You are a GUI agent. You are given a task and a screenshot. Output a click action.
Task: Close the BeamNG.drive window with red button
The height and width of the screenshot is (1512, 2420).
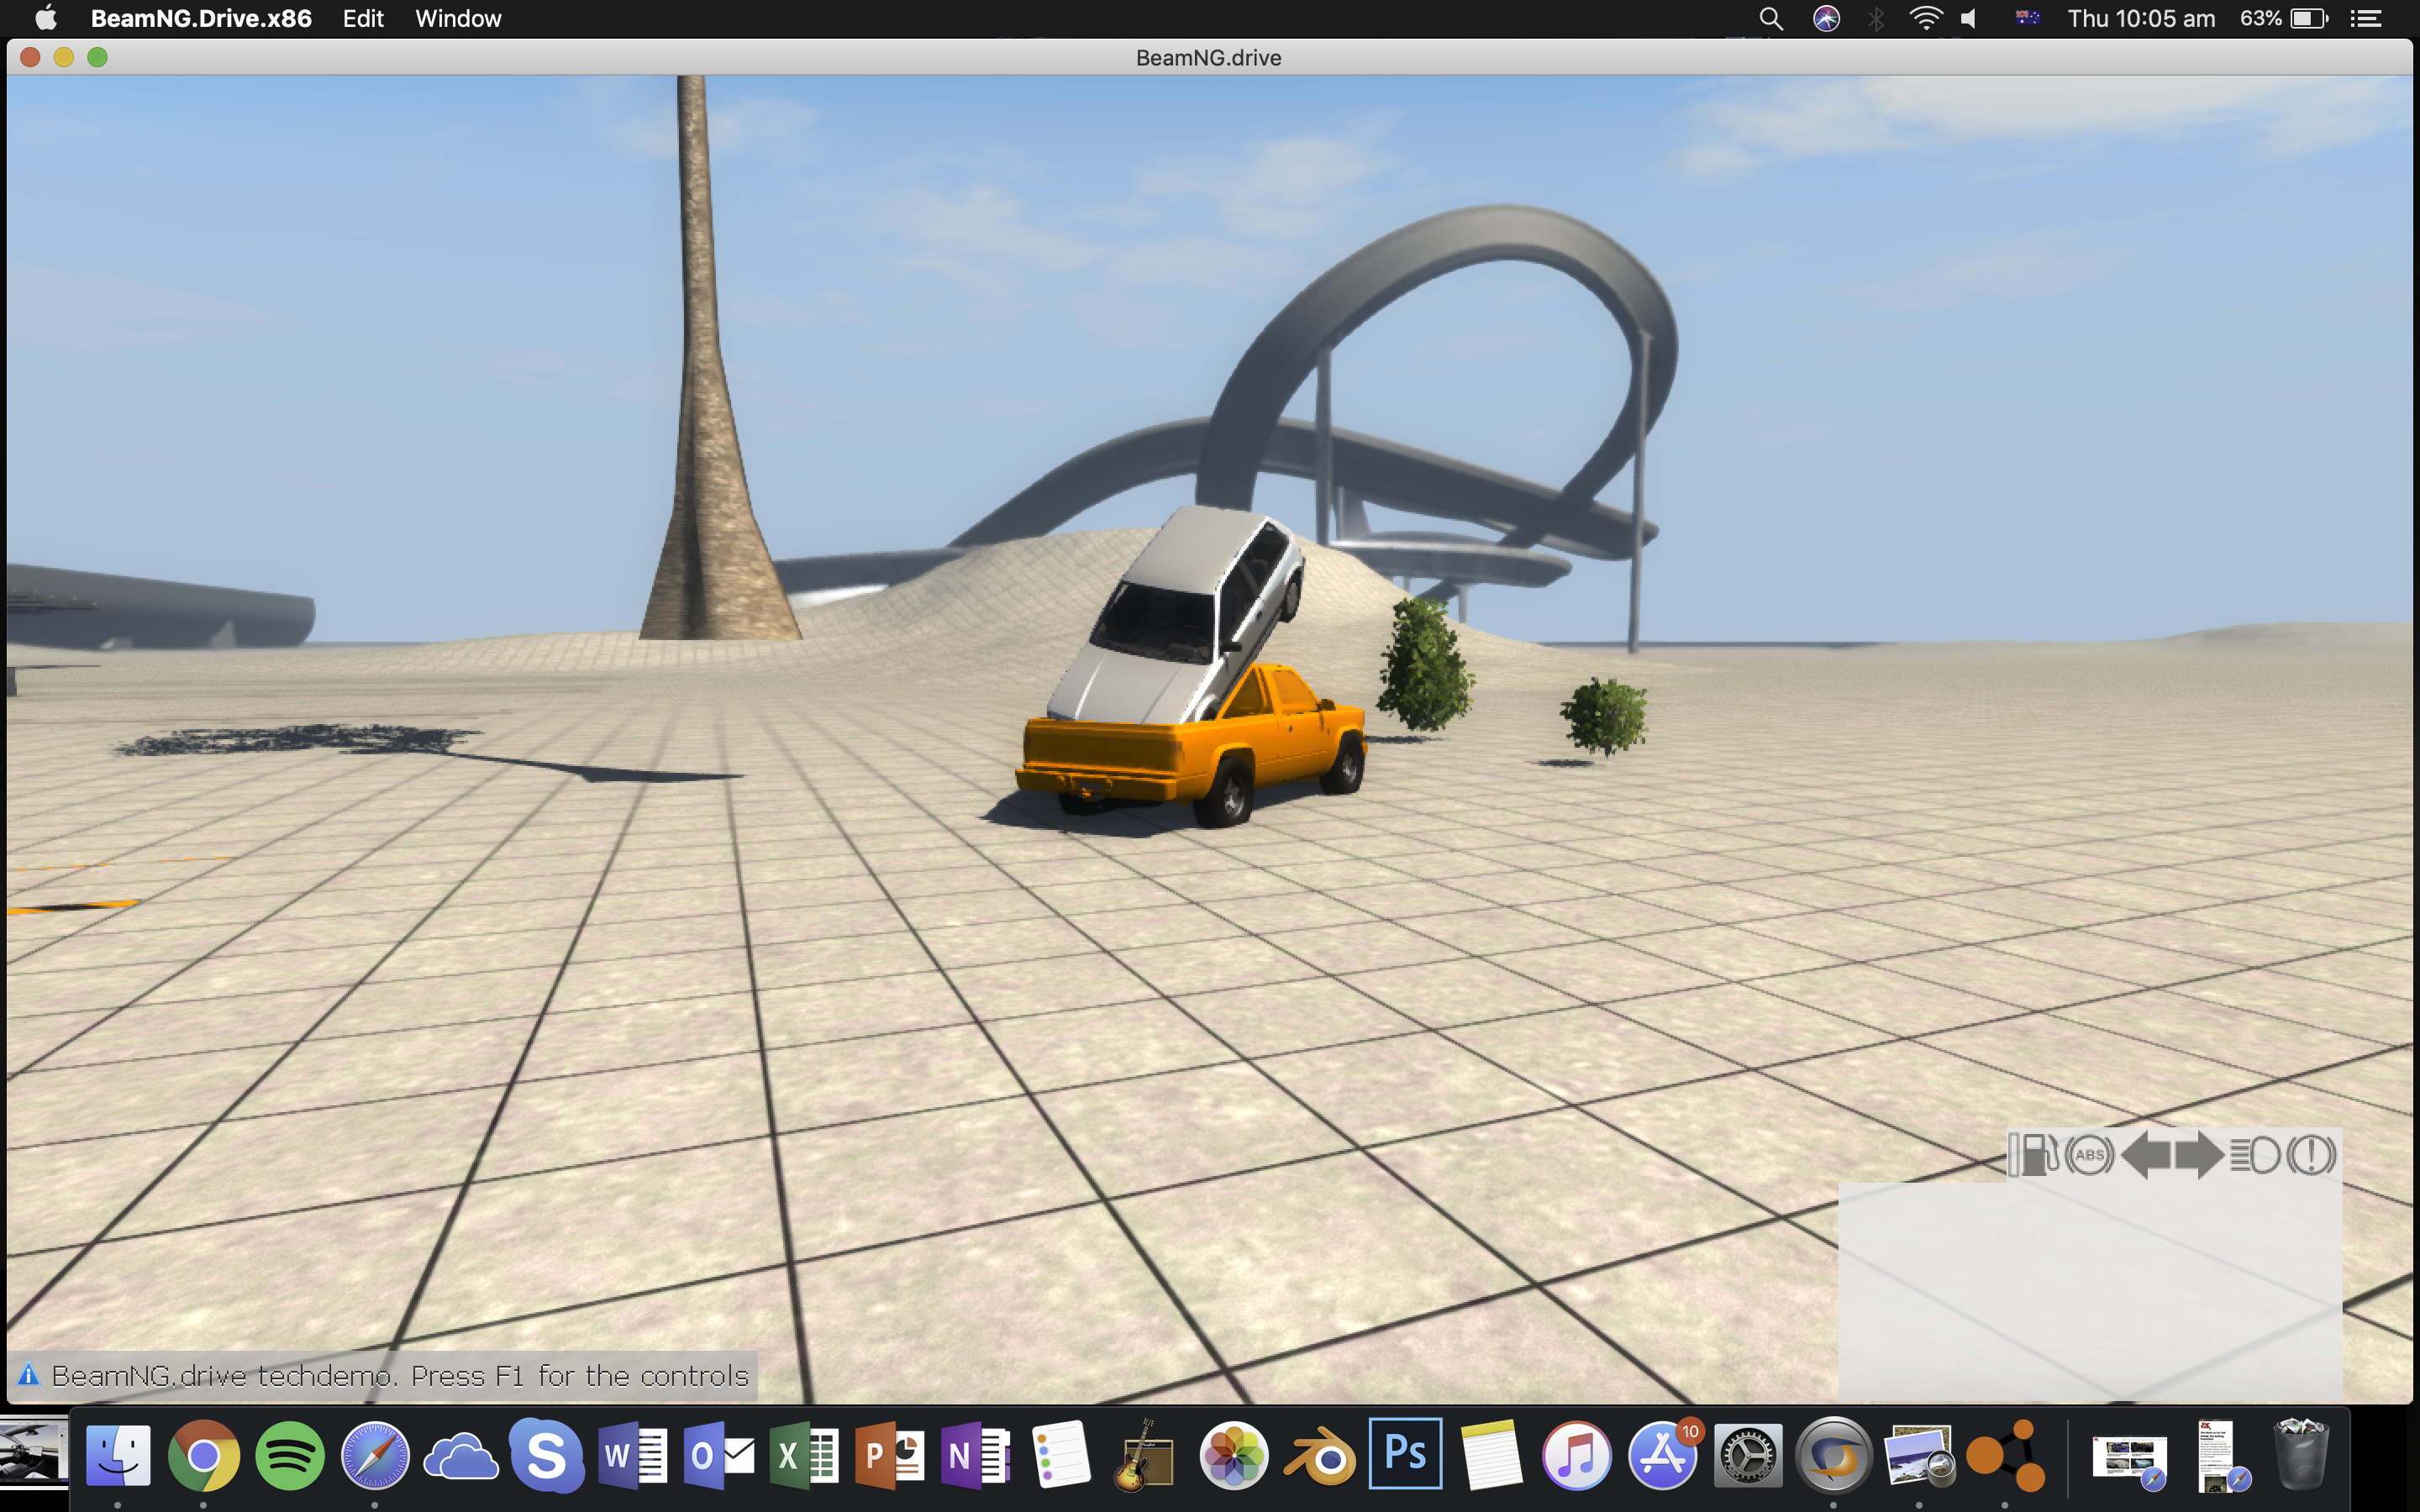(x=30, y=57)
